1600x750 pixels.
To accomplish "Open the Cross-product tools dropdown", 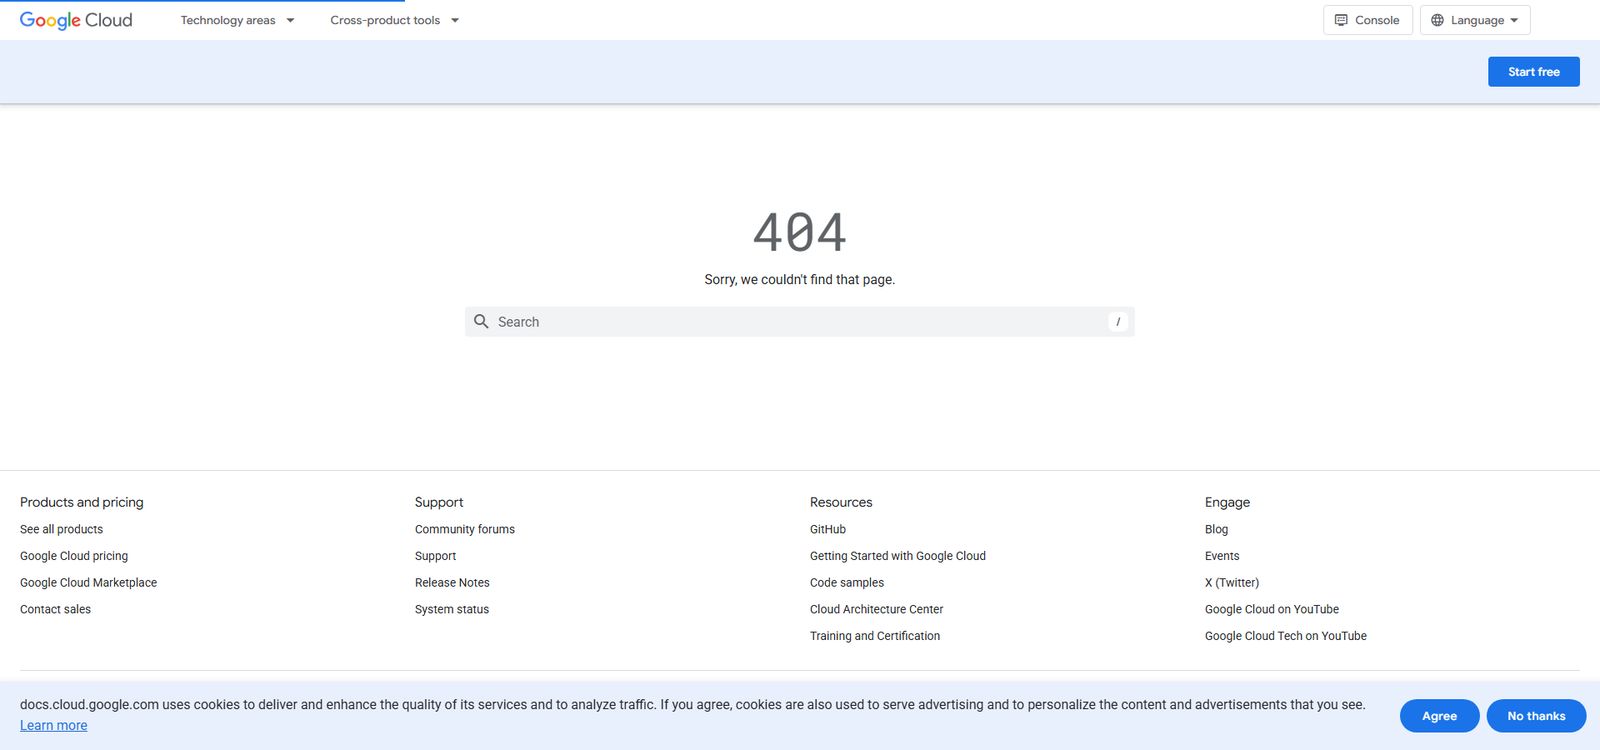I will [x=394, y=20].
